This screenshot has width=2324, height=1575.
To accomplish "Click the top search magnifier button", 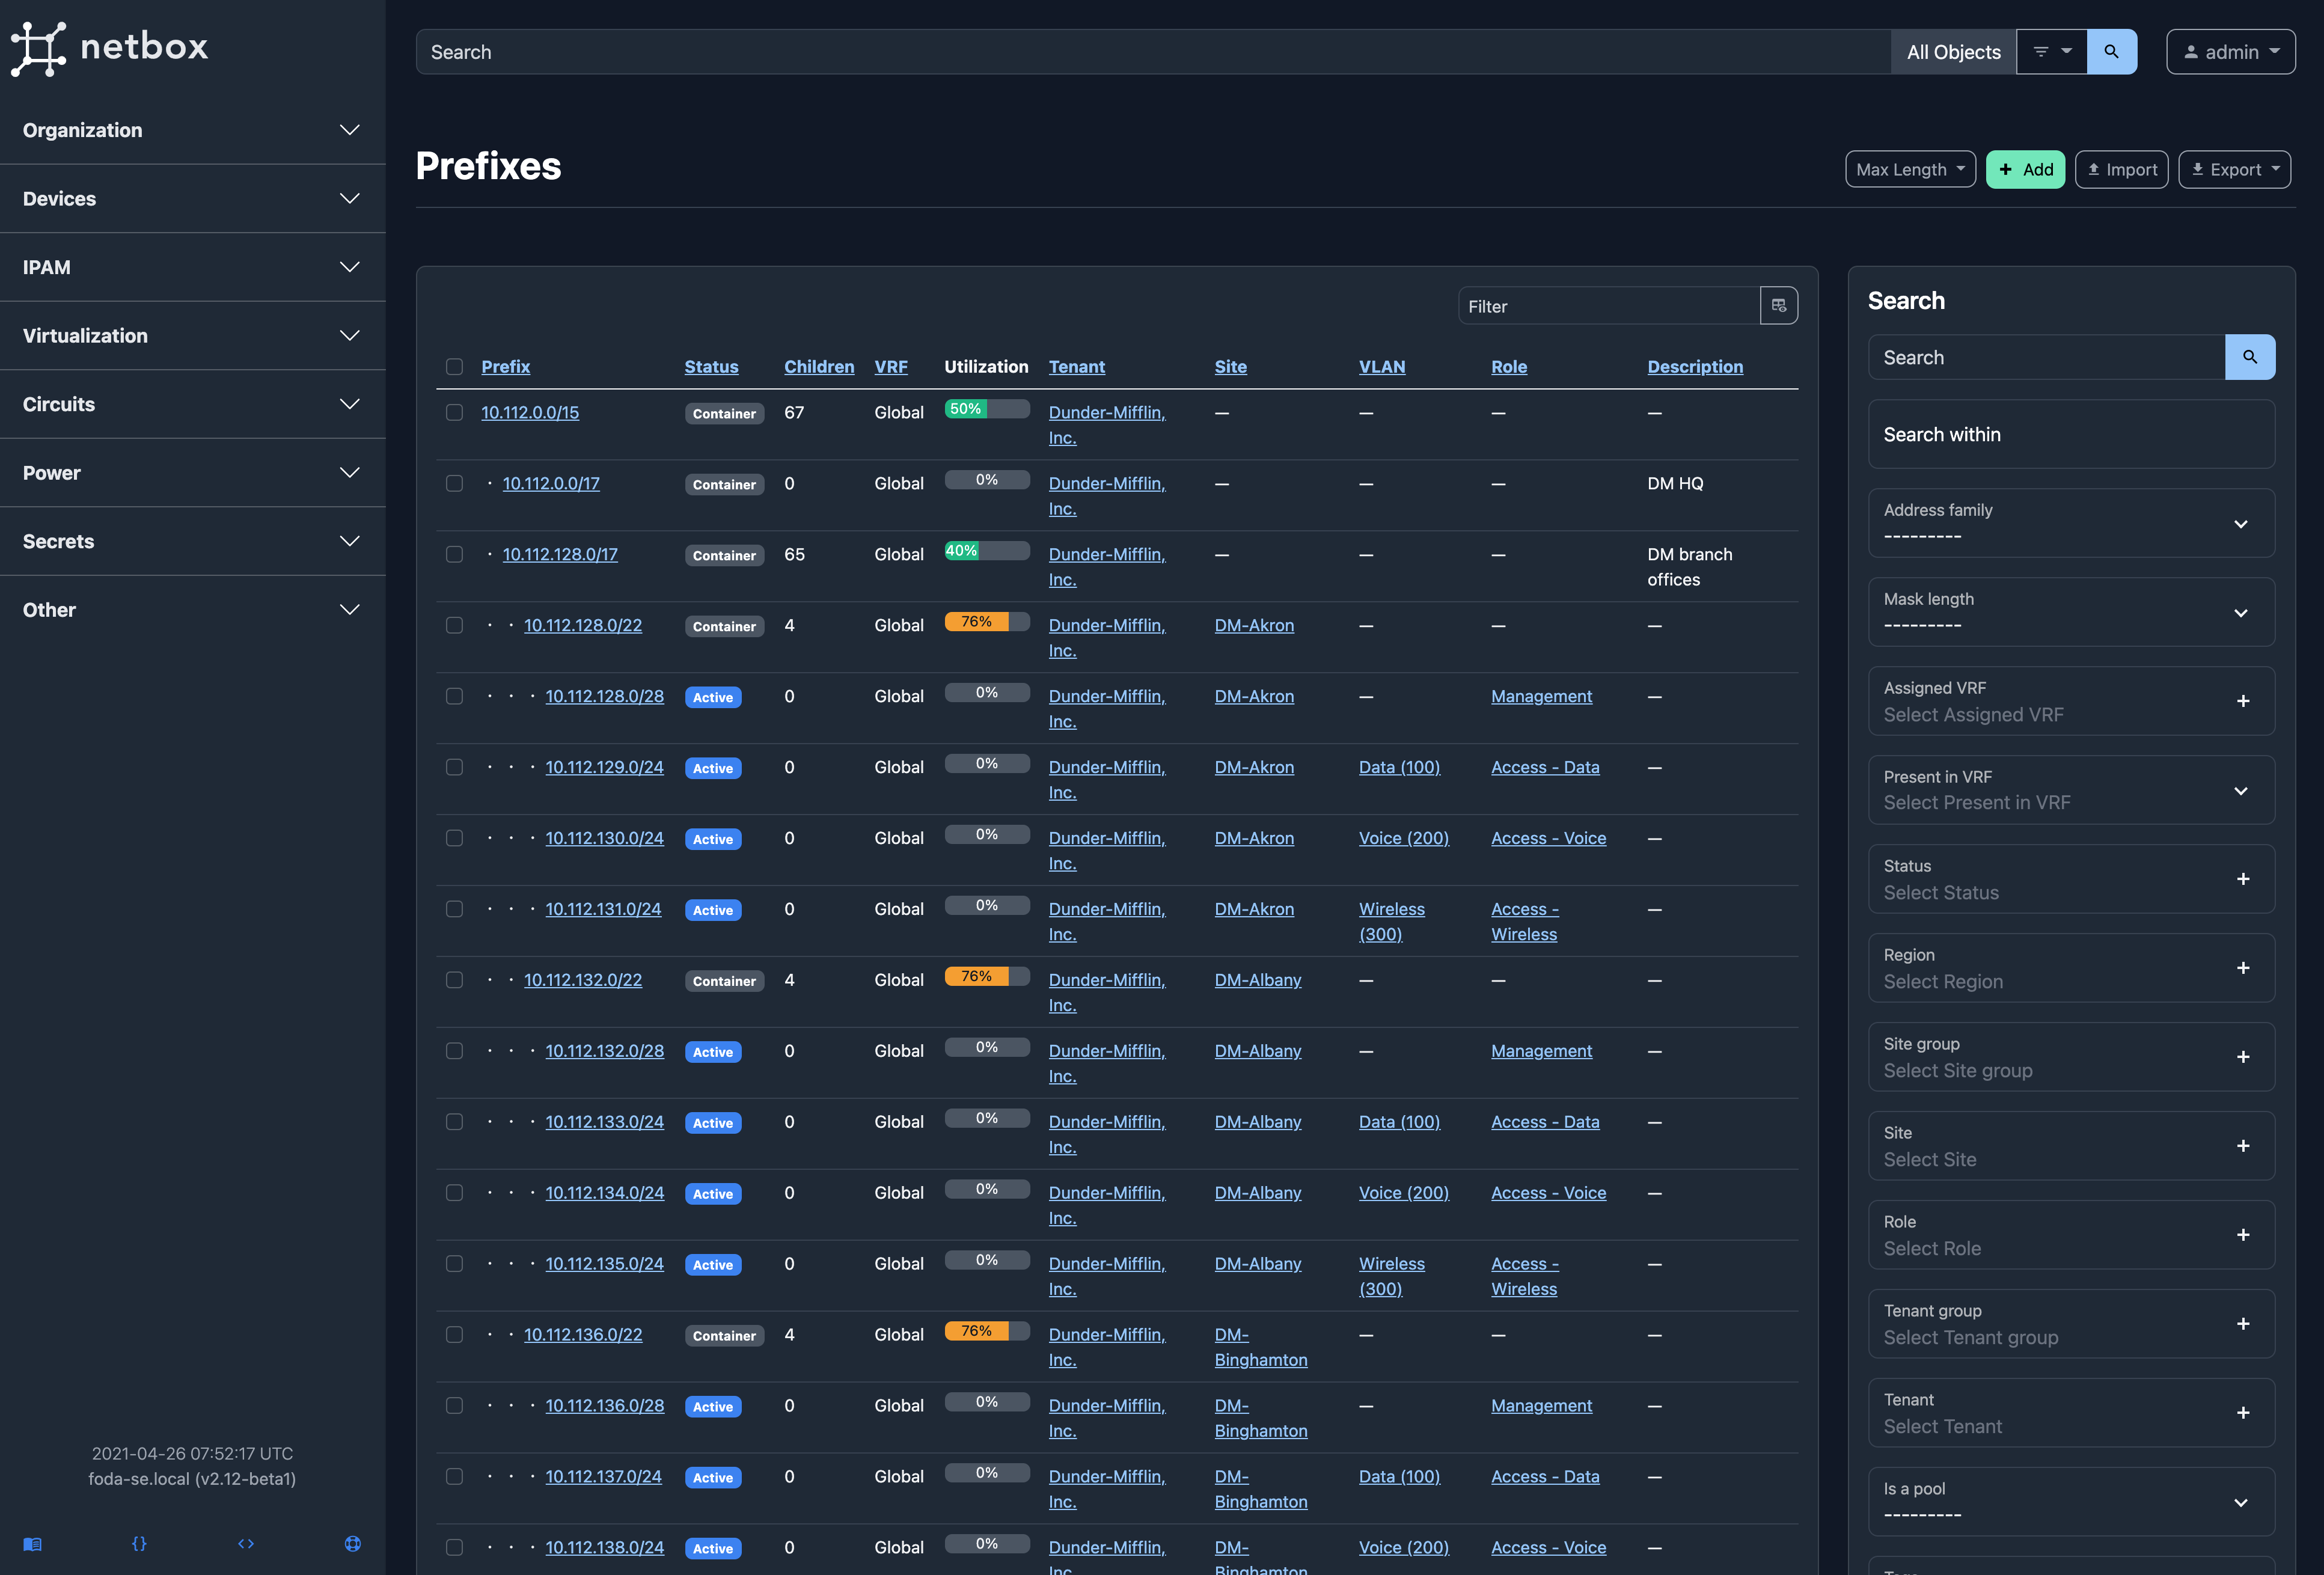I will click(x=2111, y=52).
